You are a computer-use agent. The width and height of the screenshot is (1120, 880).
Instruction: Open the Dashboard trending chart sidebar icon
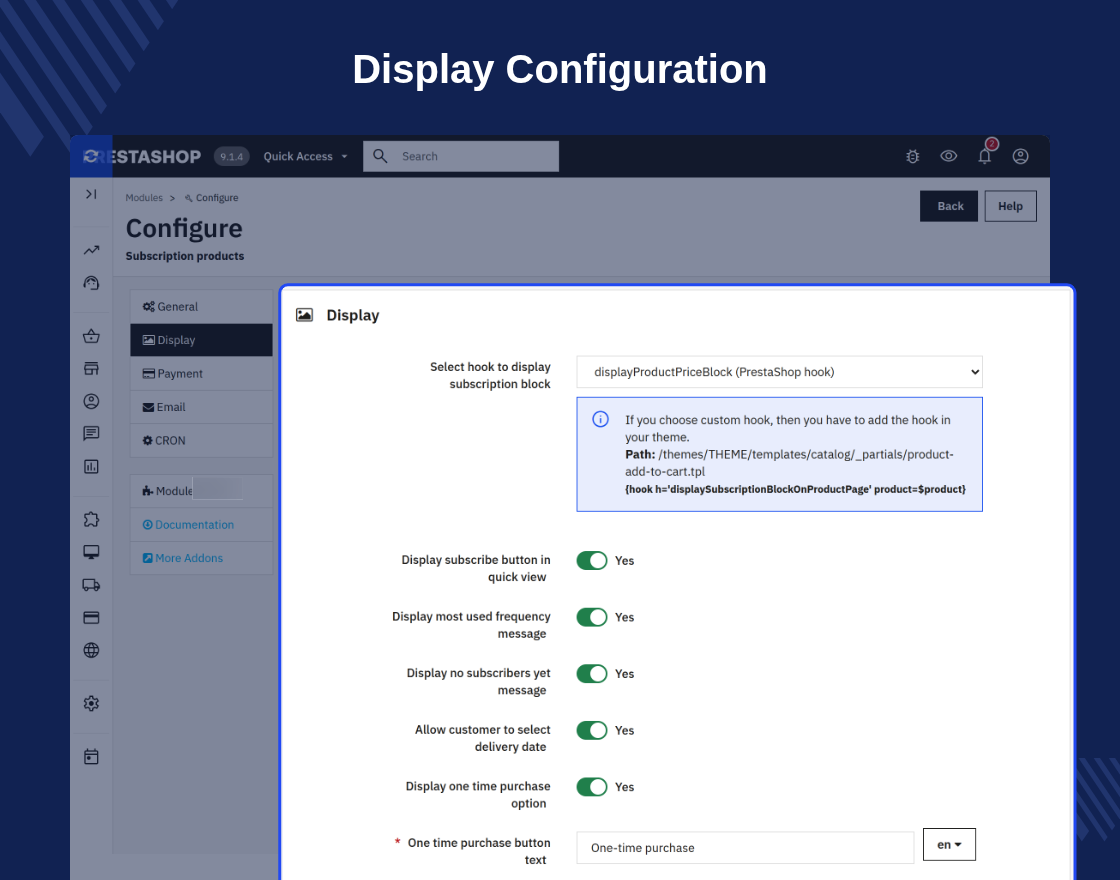(x=91, y=250)
